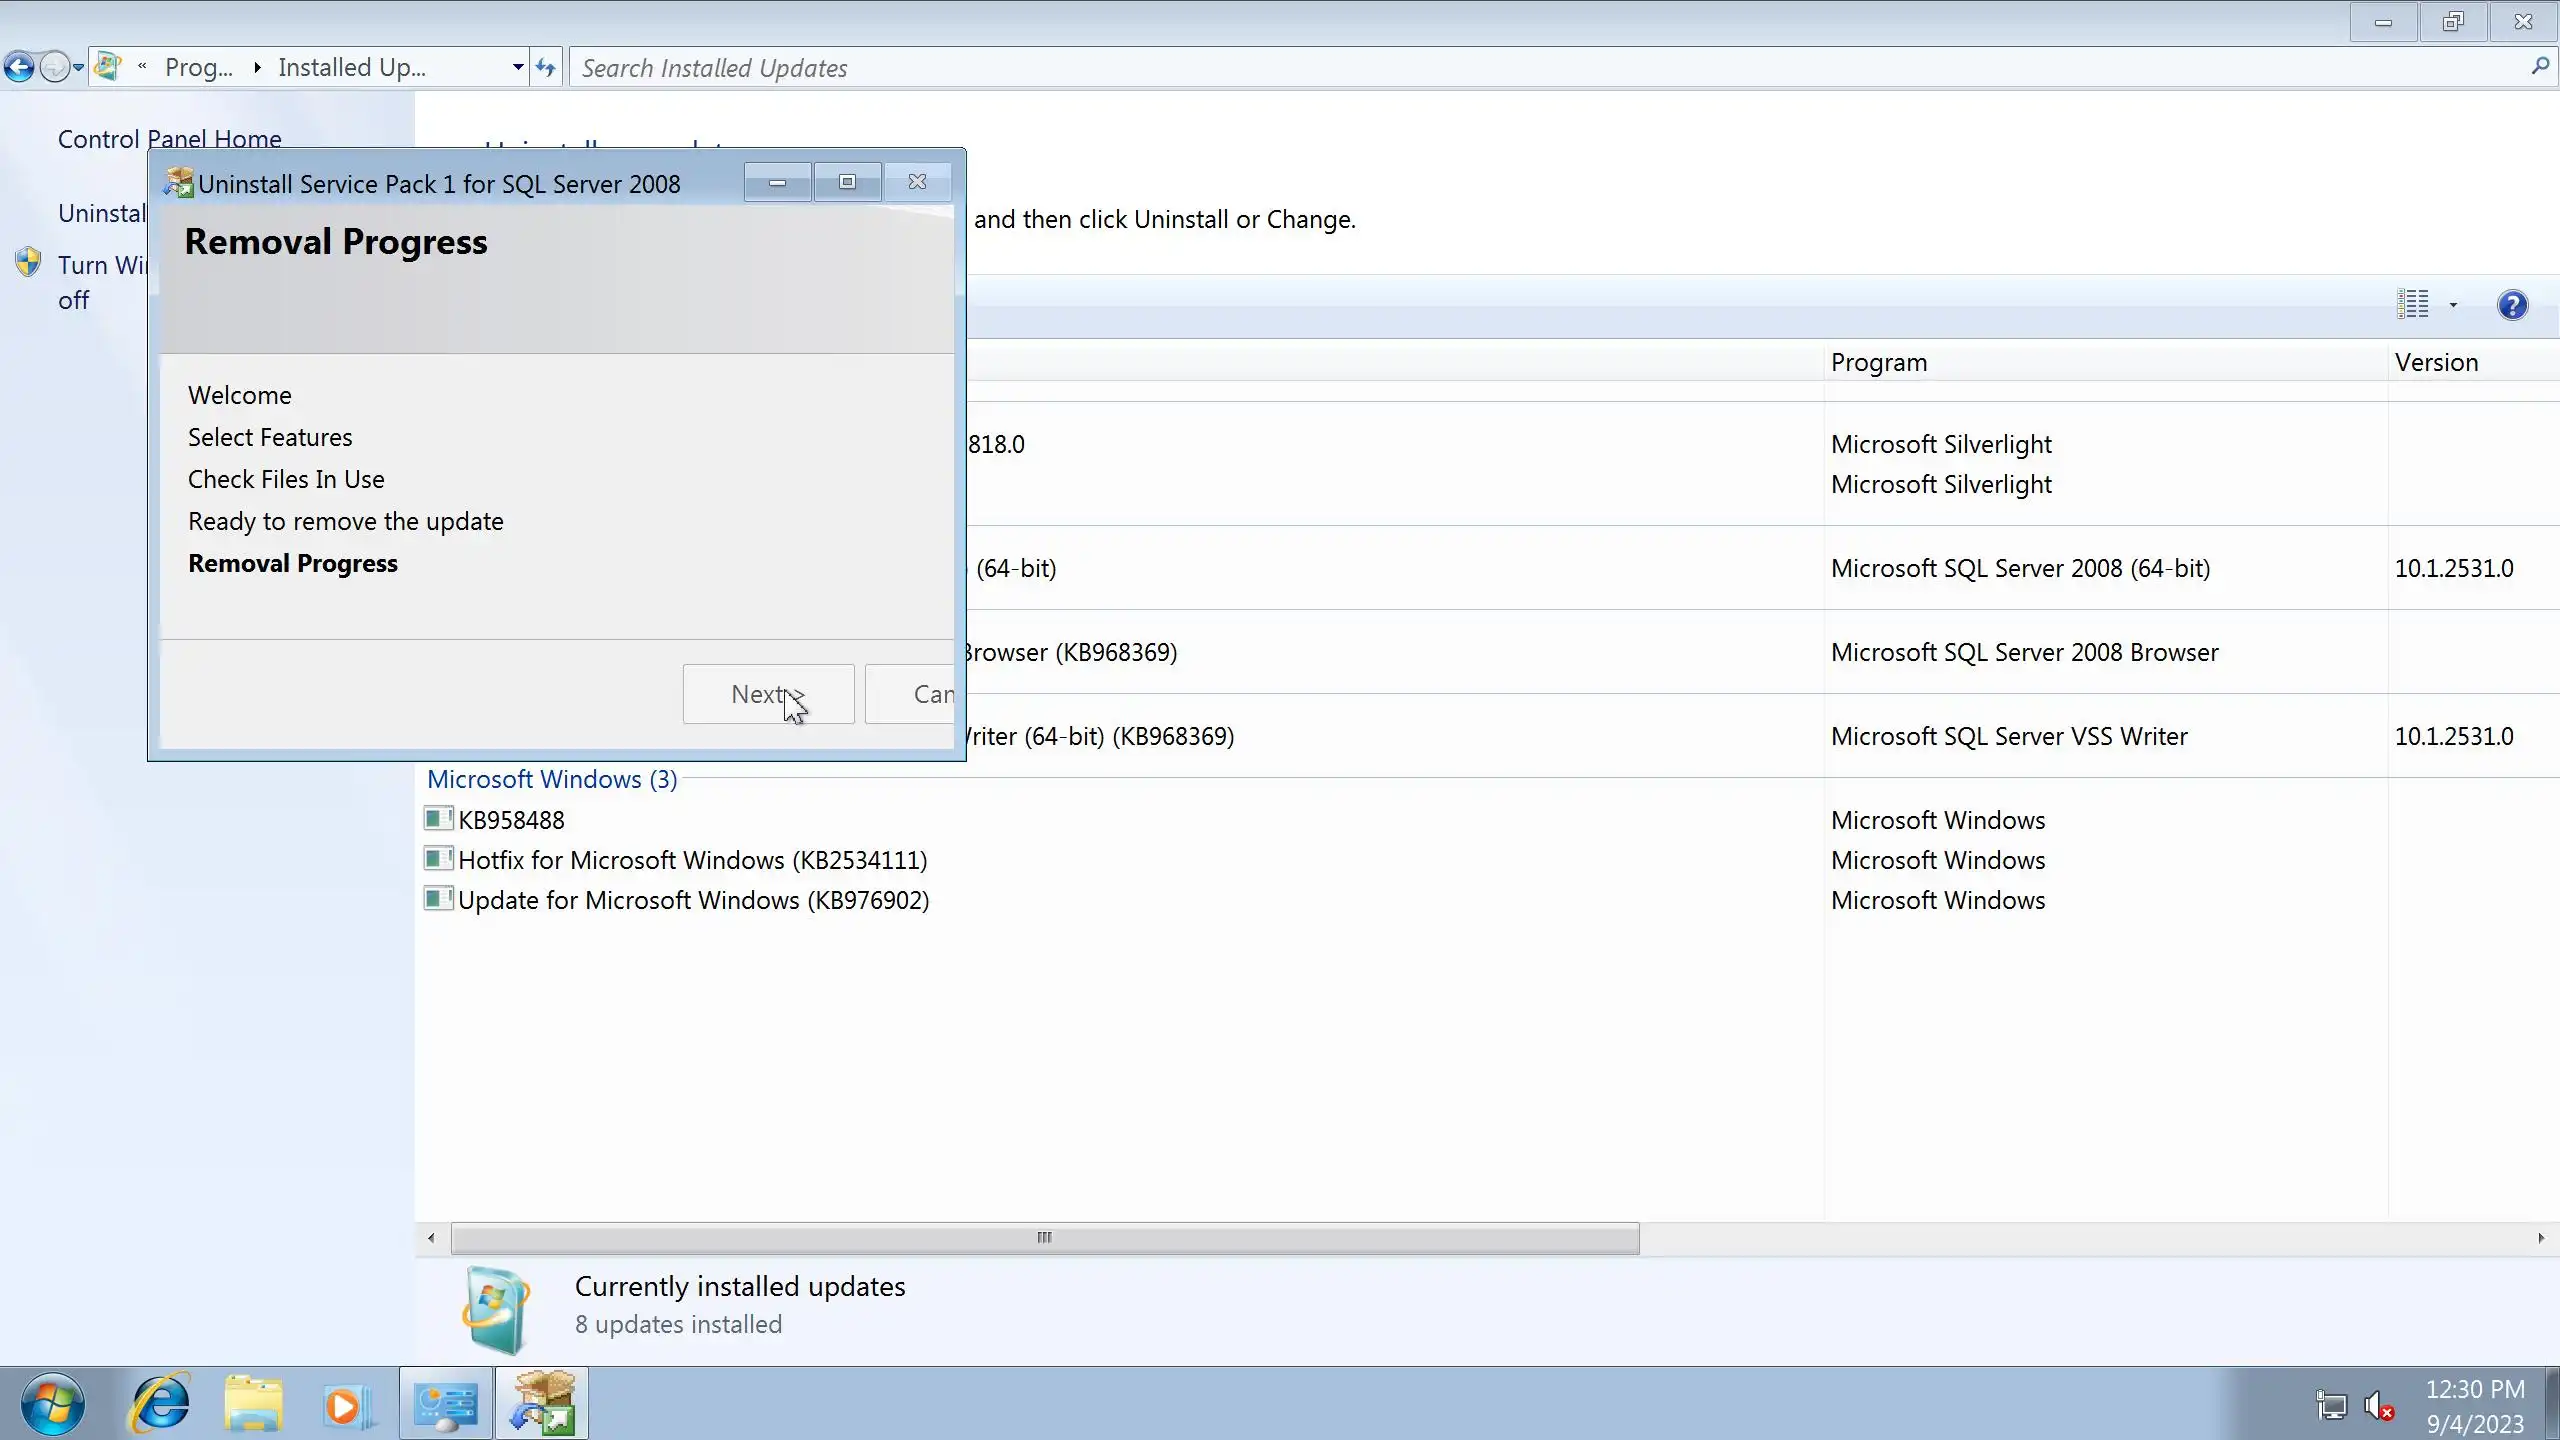Open the Windows Explorer folder taskbar icon
This screenshot has height=1440, width=2560.
coord(254,1404)
